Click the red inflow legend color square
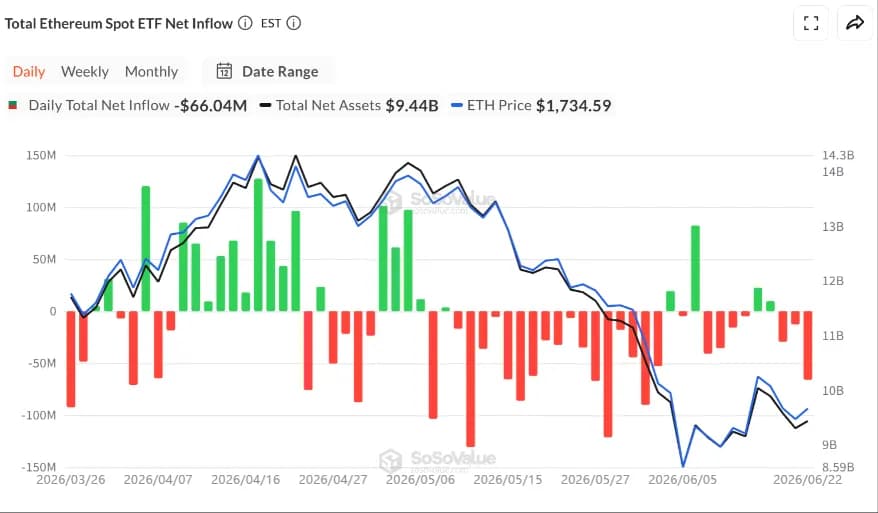This screenshot has height=513, width=878. 12,105
